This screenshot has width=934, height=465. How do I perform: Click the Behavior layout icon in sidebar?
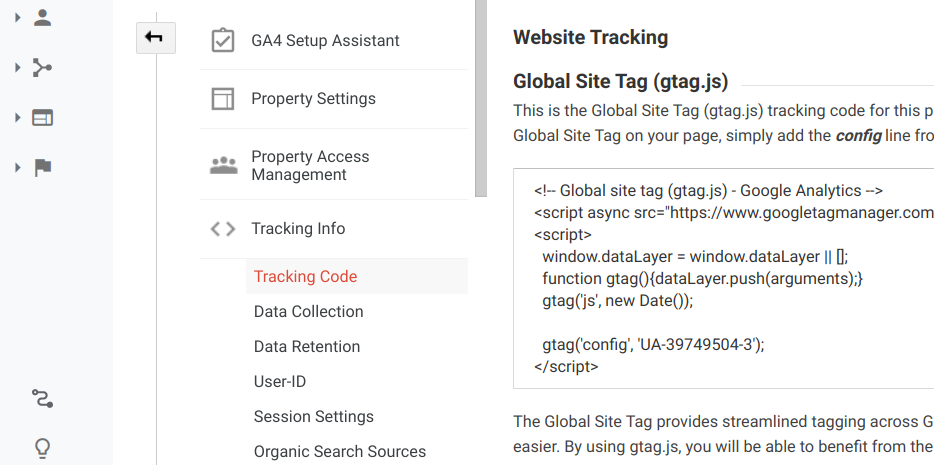click(x=42, y=118)
